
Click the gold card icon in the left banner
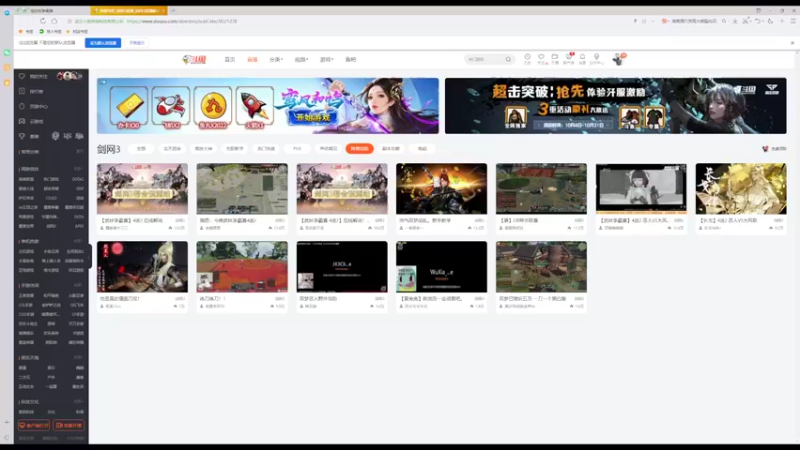click(x=129, y=107)
